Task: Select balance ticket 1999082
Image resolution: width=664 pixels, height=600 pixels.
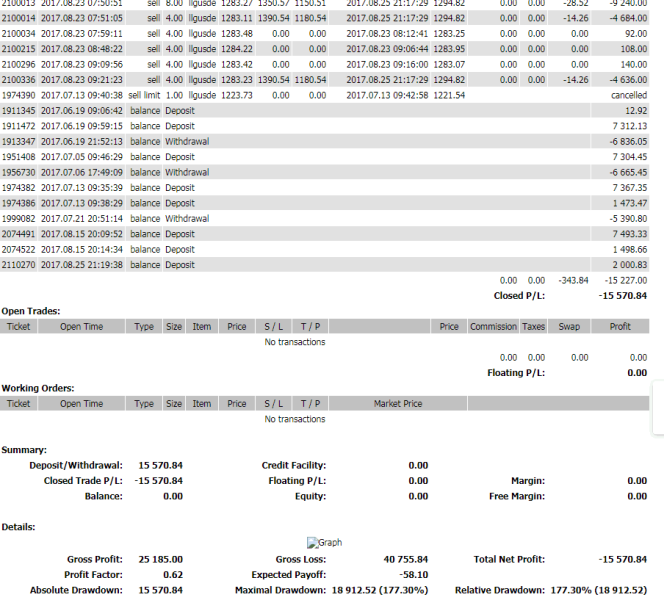Action: click(19, 218)
